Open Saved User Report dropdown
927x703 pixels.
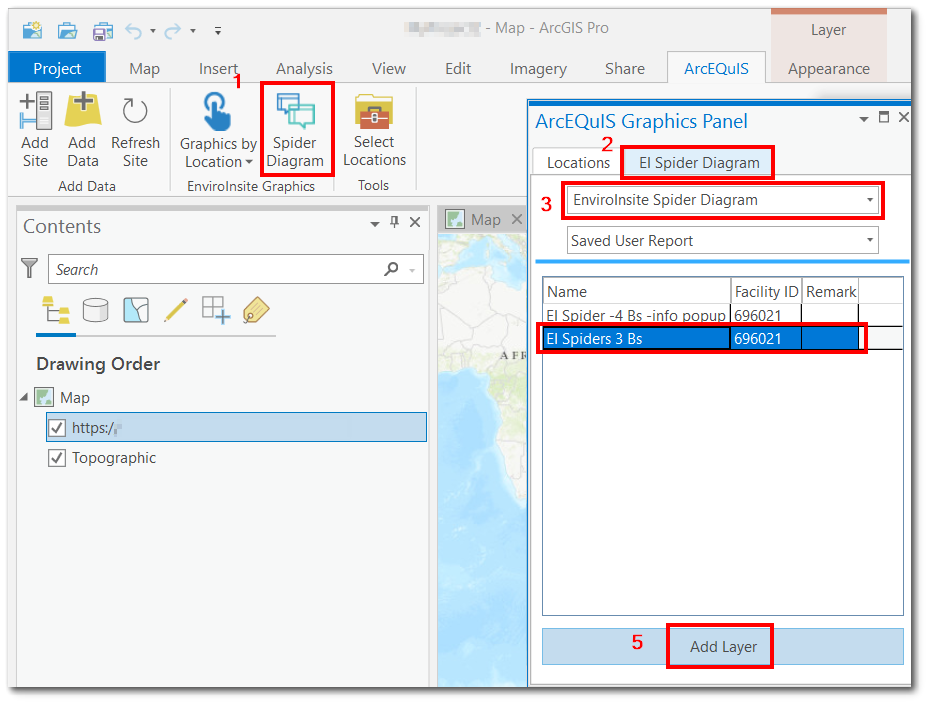[722, 241]
